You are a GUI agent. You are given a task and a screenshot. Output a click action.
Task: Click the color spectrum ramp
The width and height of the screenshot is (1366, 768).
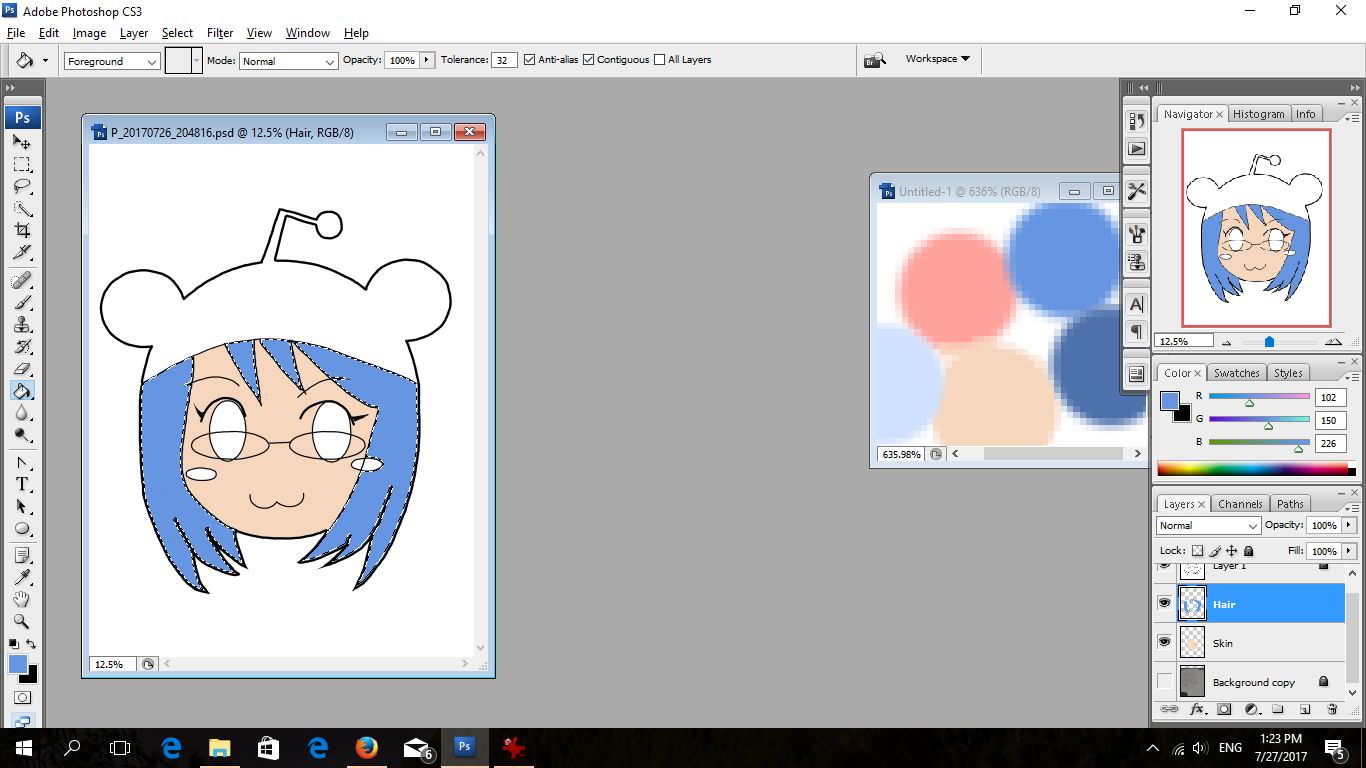[1252, 468]
